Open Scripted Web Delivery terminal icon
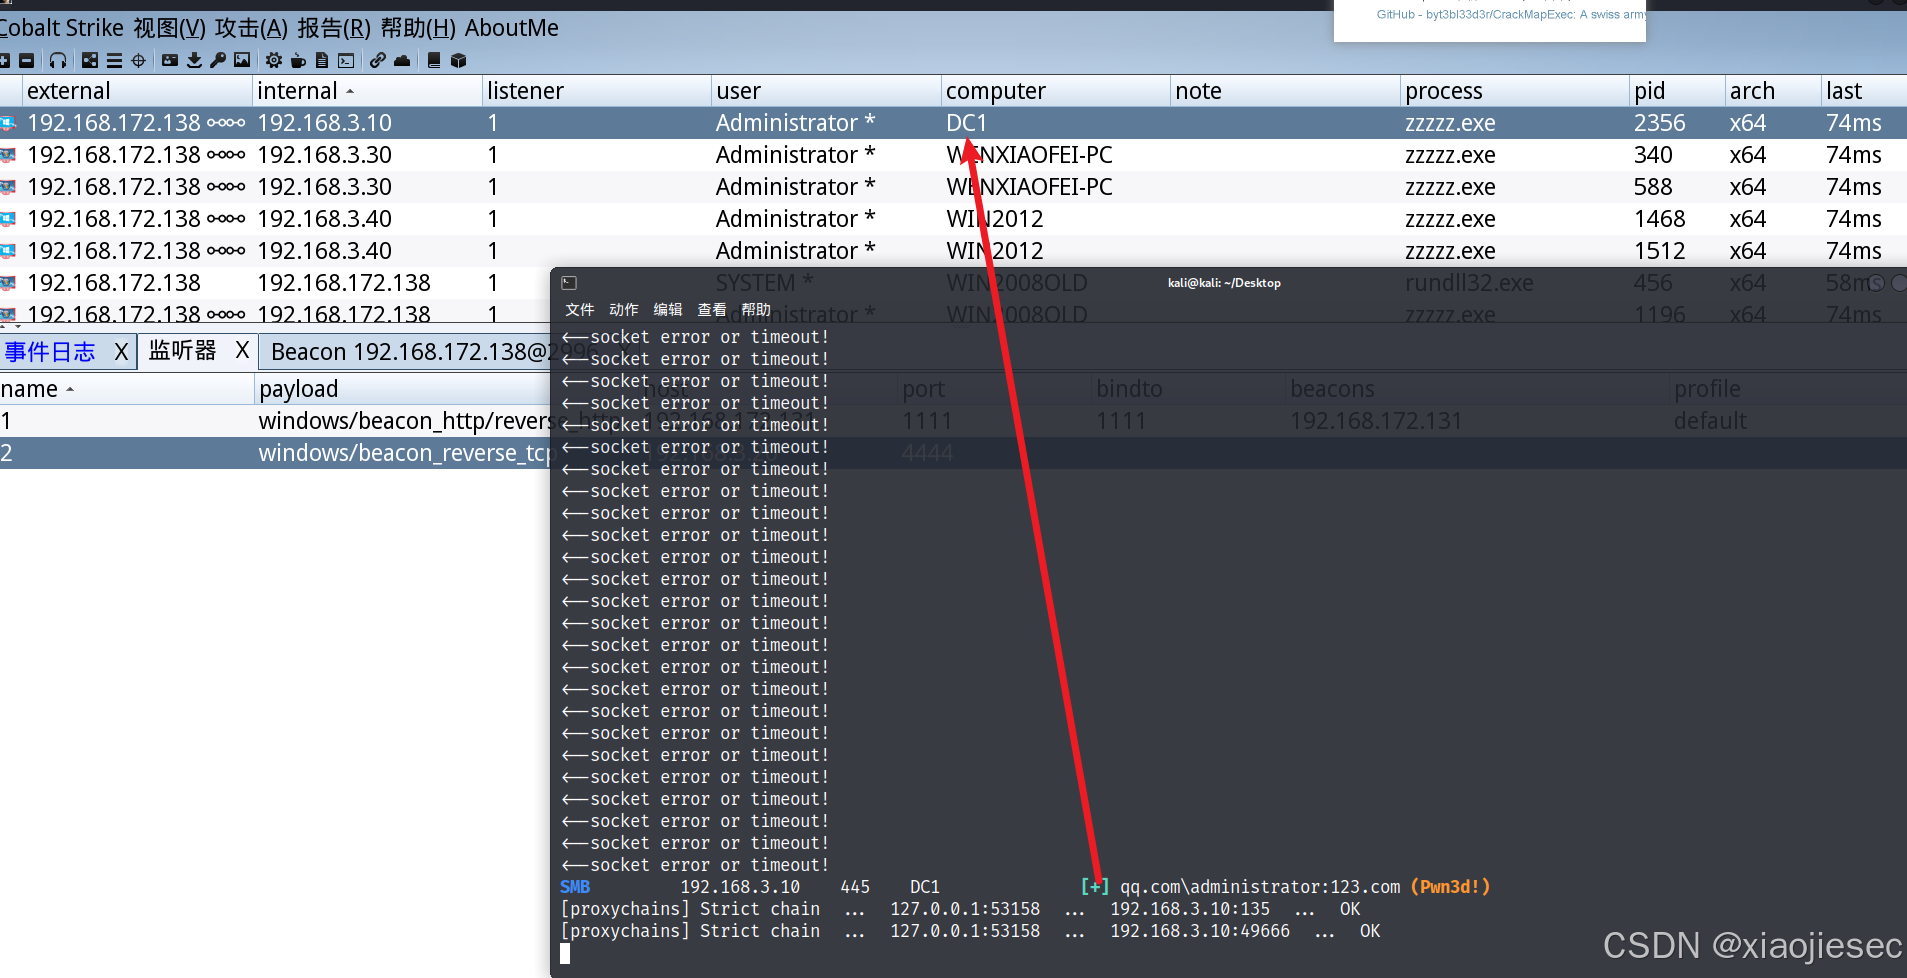 (346, 61)
